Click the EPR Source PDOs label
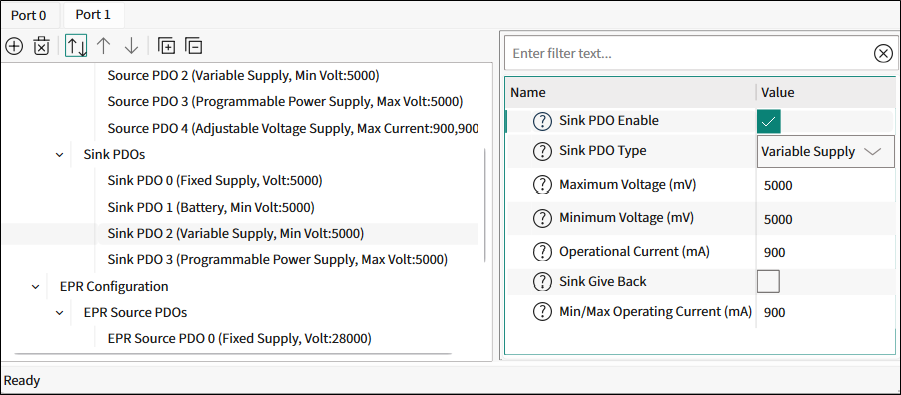The image size is (901, 395). pyautogui.click(x=135, y=313)
